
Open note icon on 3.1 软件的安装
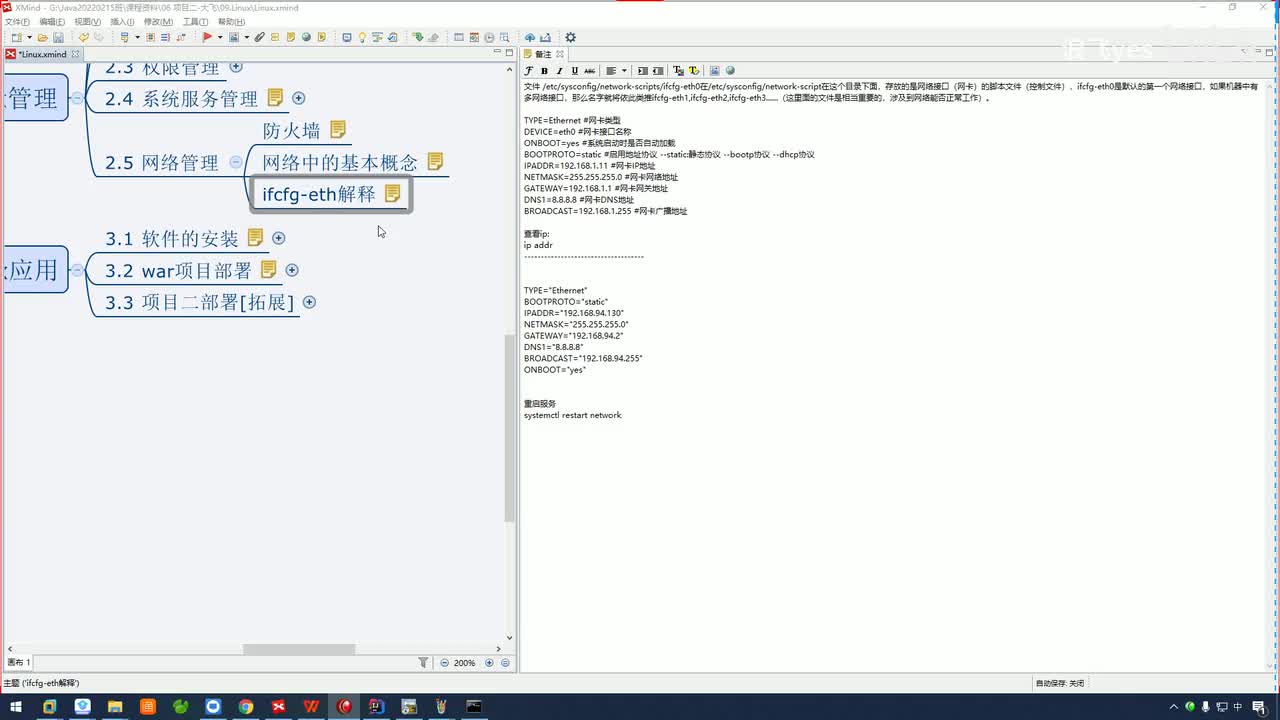pos(255,238)
